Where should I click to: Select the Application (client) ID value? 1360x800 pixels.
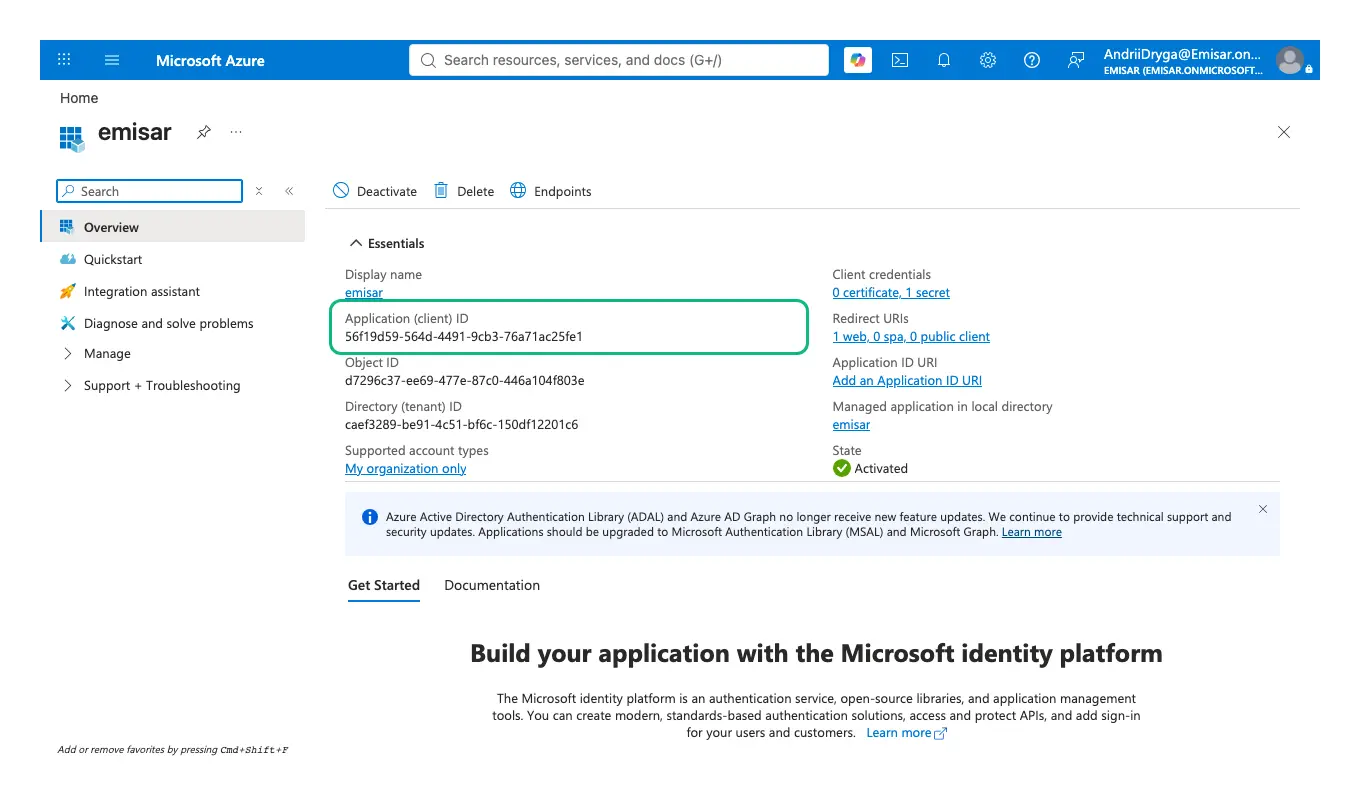464,337
